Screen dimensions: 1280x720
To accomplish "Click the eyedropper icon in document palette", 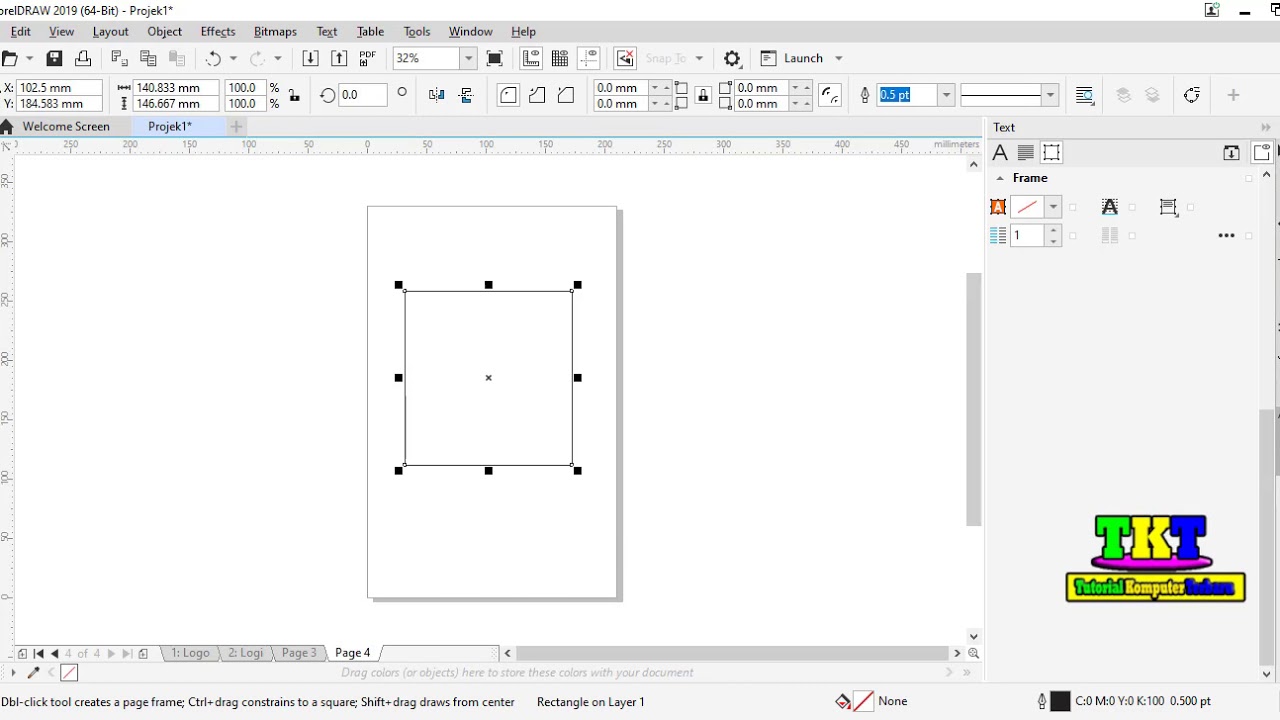I will coord(33,673).
